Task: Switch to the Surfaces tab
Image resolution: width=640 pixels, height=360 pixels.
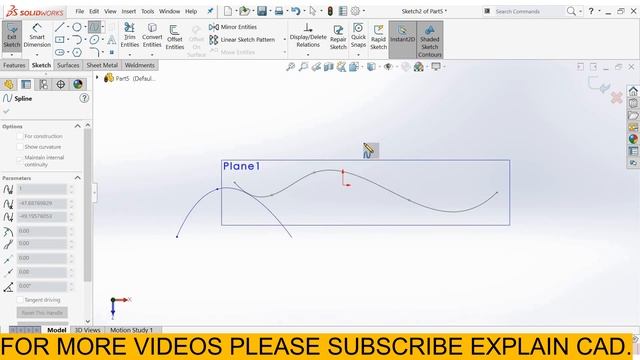Action: point(68,65)
